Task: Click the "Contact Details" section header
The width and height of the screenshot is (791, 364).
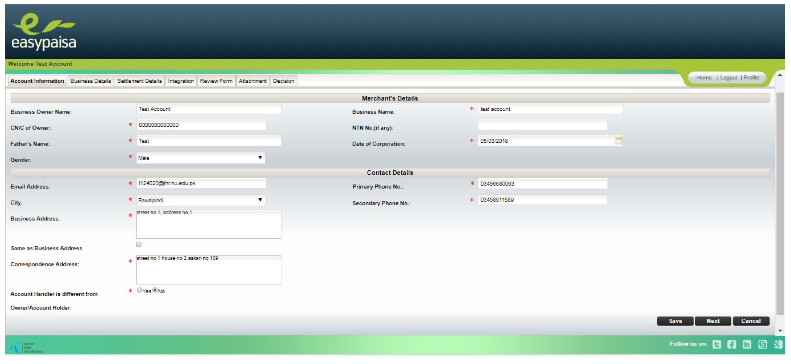Action: coord(390,173)
